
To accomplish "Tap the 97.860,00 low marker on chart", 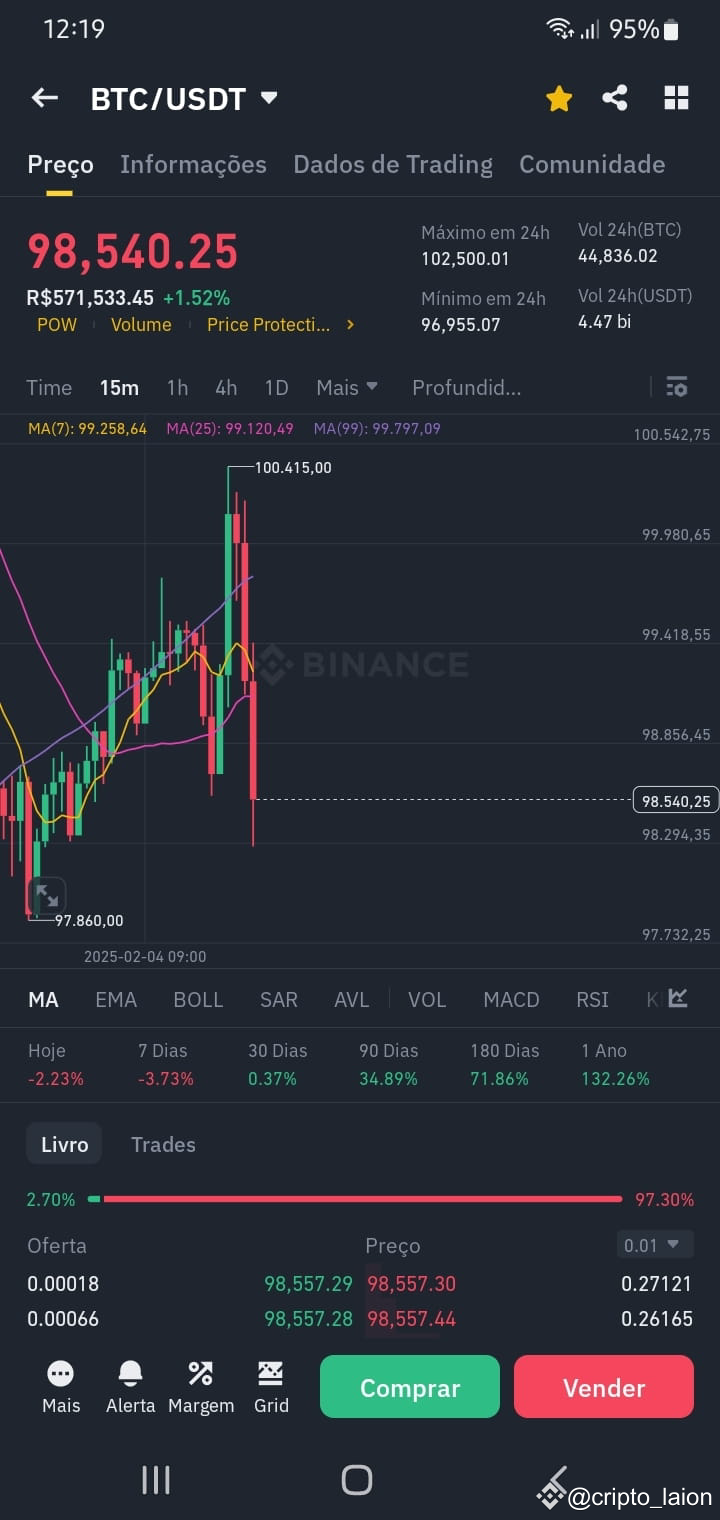I will (89, 921).
